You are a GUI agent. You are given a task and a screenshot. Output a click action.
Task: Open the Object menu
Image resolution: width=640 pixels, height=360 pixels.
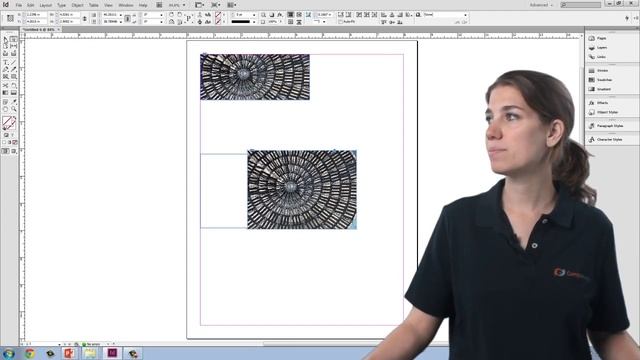78,5
